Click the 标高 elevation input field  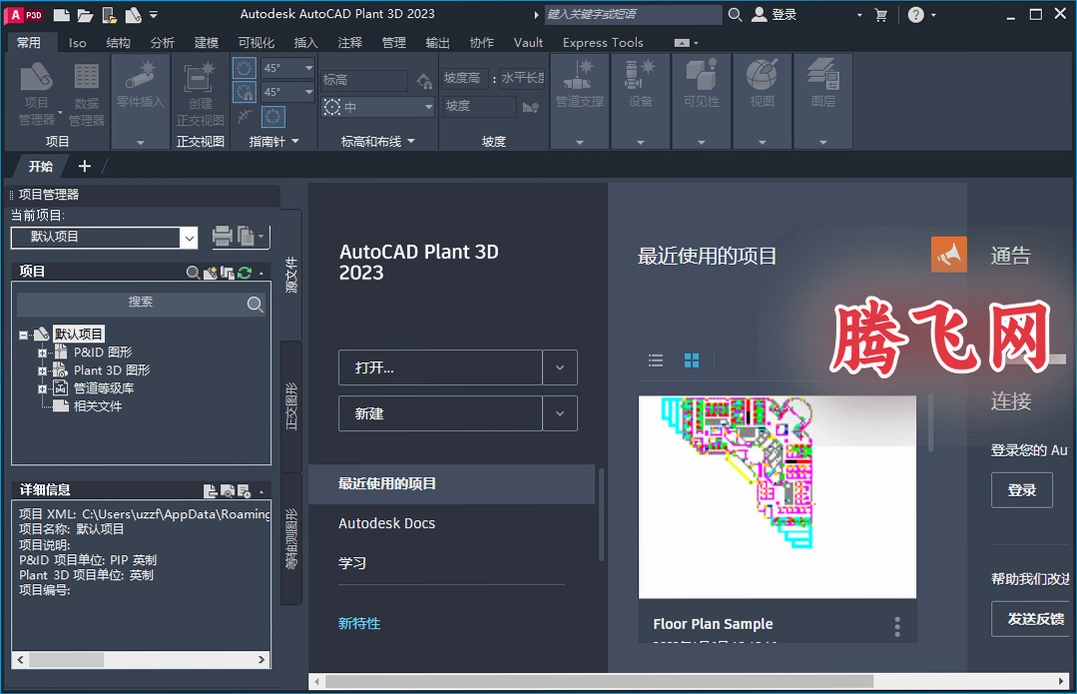coord(363,80)
